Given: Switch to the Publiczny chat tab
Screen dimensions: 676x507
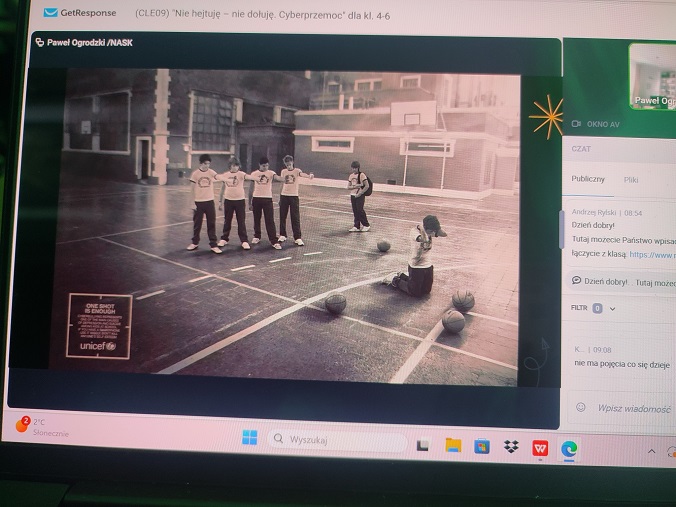Looking at the screenshot, I should 588,179.
